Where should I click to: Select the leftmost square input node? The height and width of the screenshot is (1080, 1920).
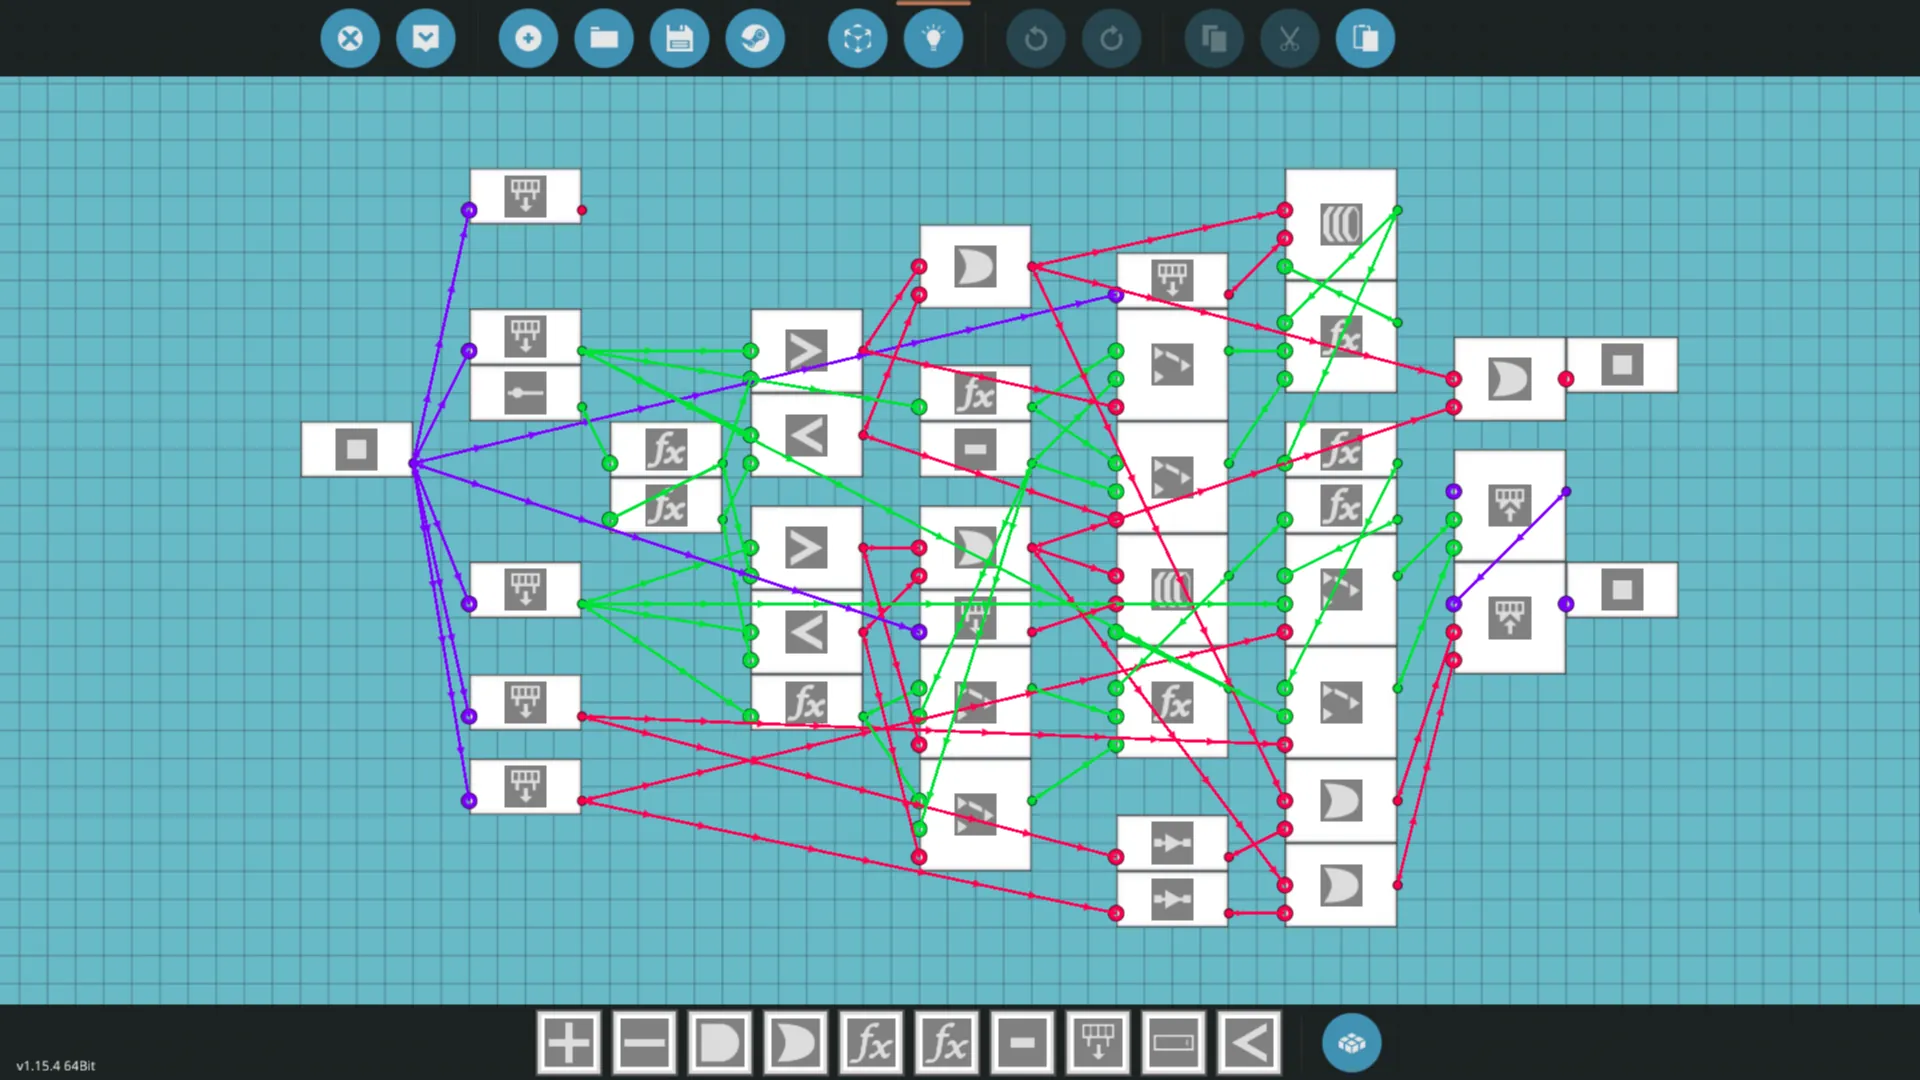point(356,449)
